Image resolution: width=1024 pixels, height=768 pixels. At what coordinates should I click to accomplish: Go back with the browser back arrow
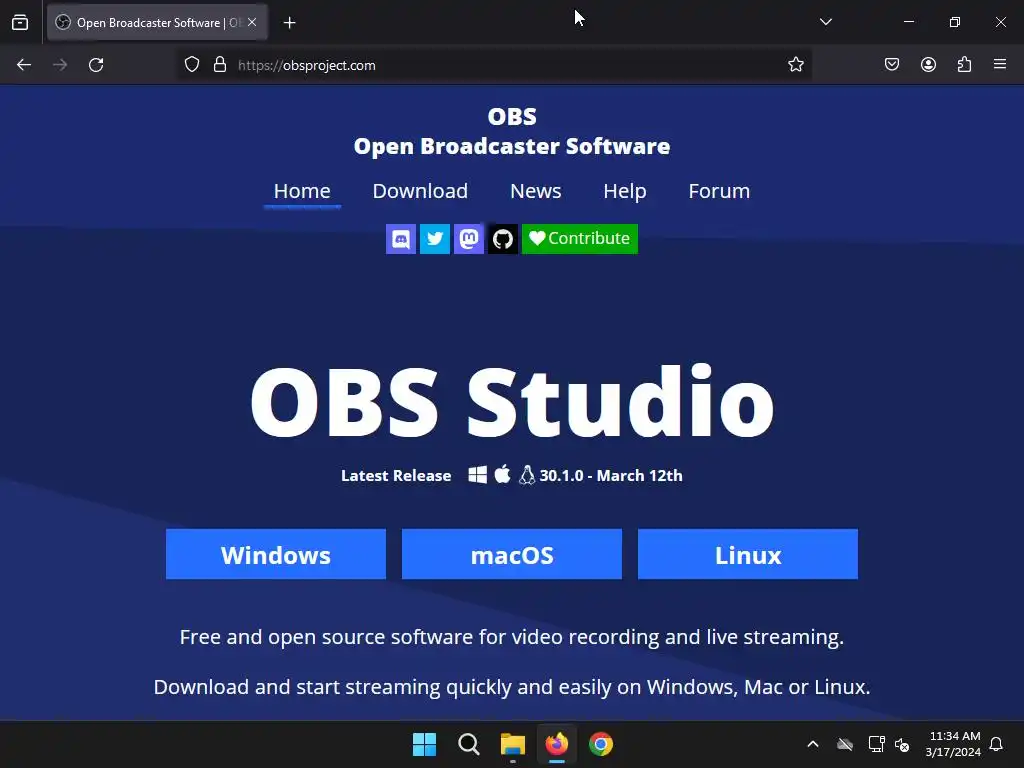click(x=24, y=65)
